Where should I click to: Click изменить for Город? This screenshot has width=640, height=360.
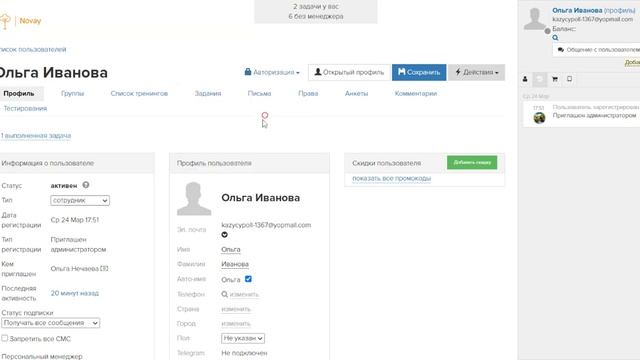tap(236, 324)
